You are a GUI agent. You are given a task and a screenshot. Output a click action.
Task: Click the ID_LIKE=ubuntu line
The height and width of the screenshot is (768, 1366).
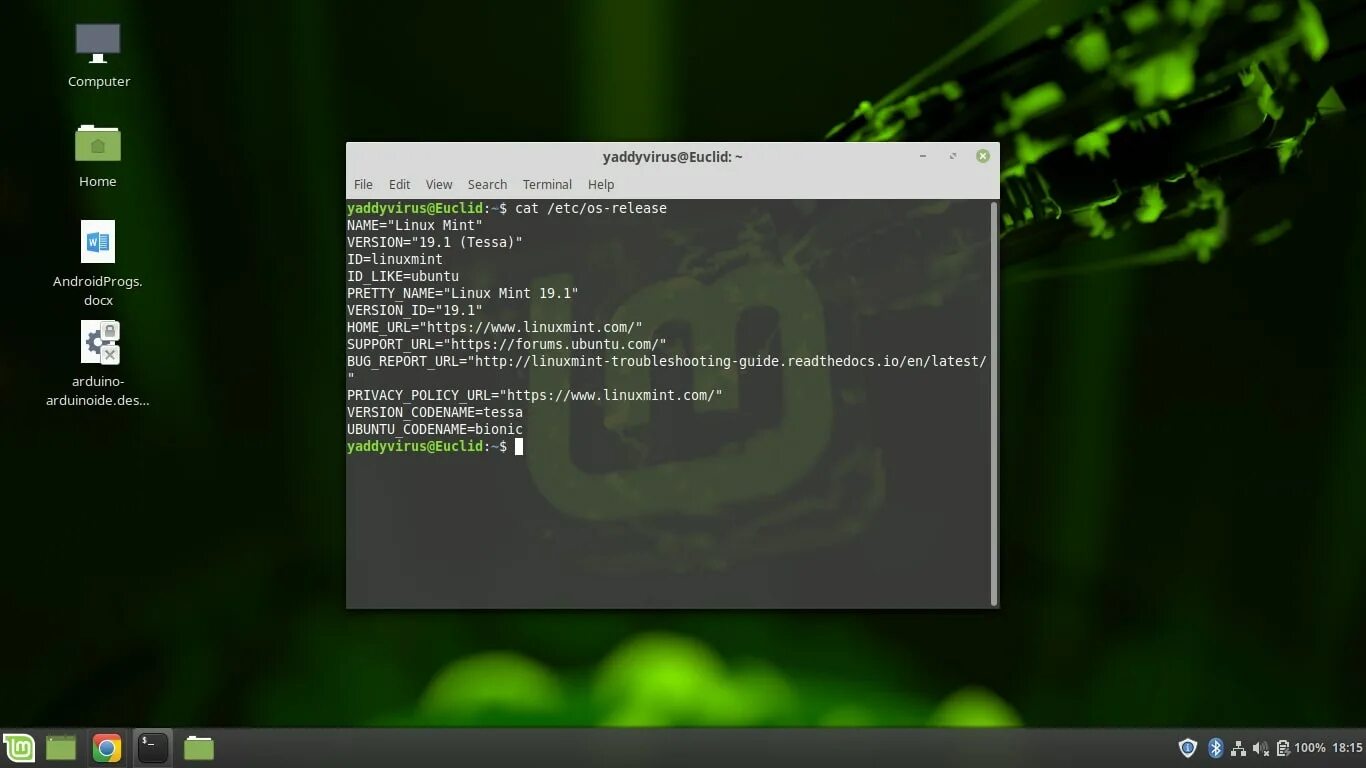tap(403, 276)
